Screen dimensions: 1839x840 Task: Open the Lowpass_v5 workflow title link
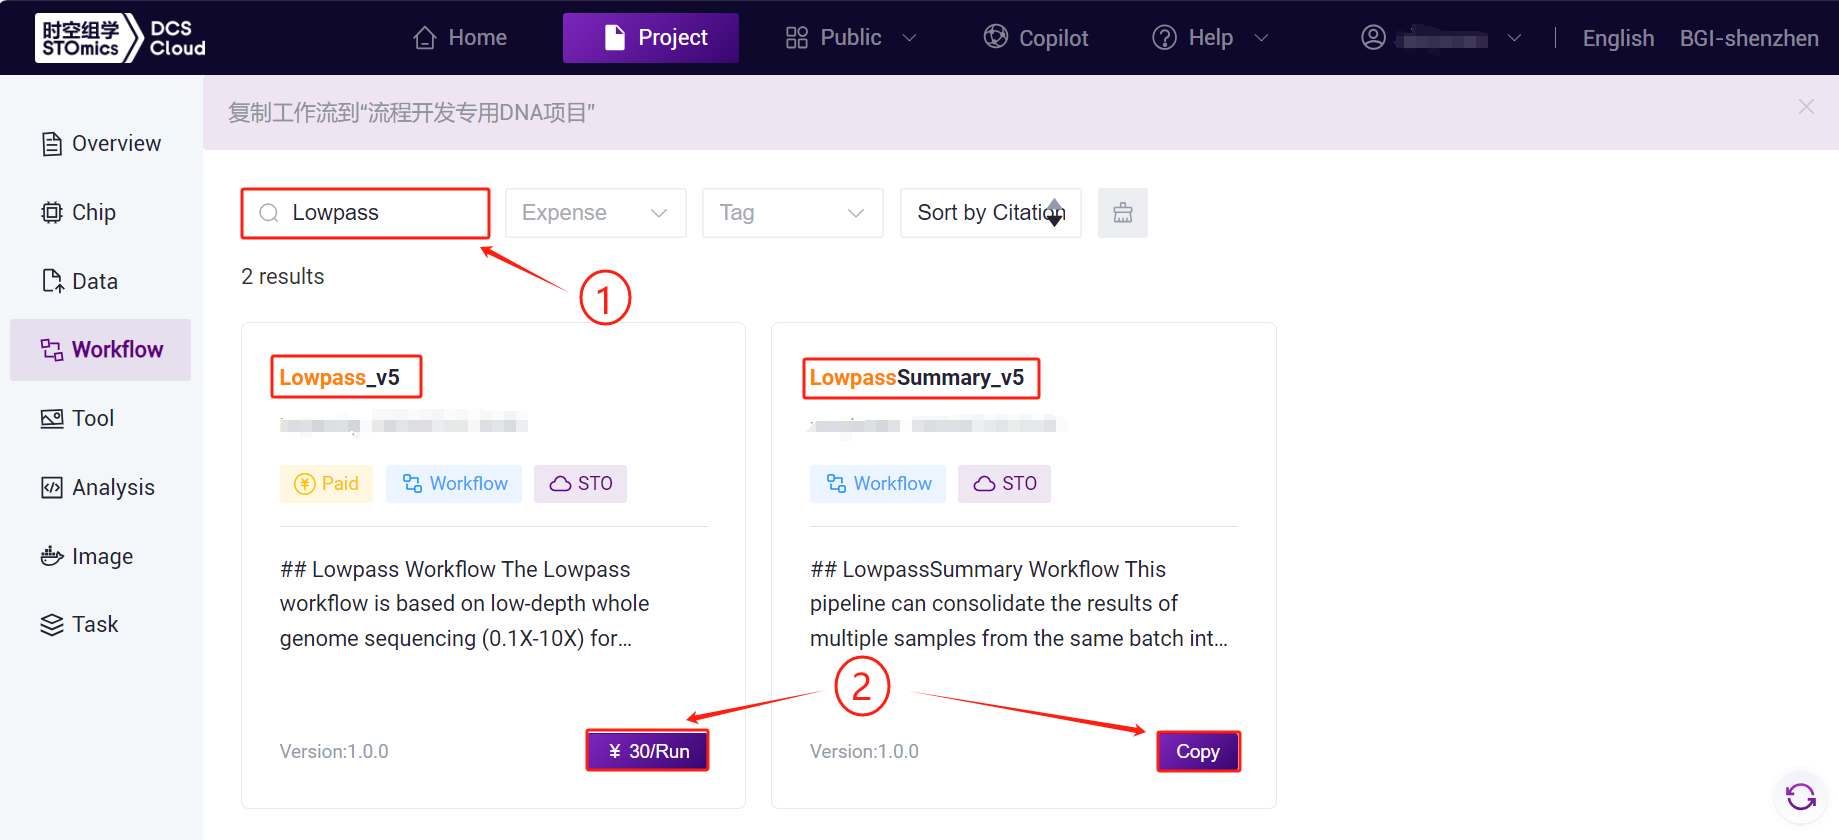coord(340,378)
